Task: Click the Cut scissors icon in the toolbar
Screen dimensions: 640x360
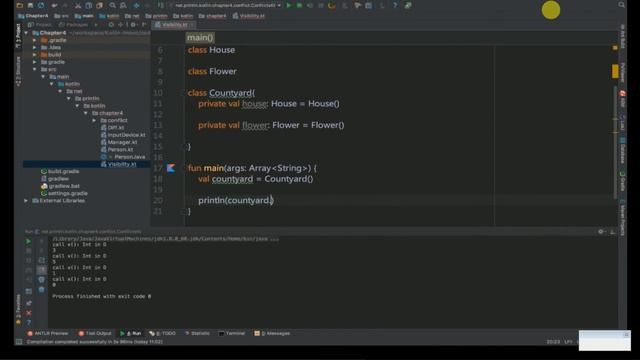Action: tap(78, 5)
